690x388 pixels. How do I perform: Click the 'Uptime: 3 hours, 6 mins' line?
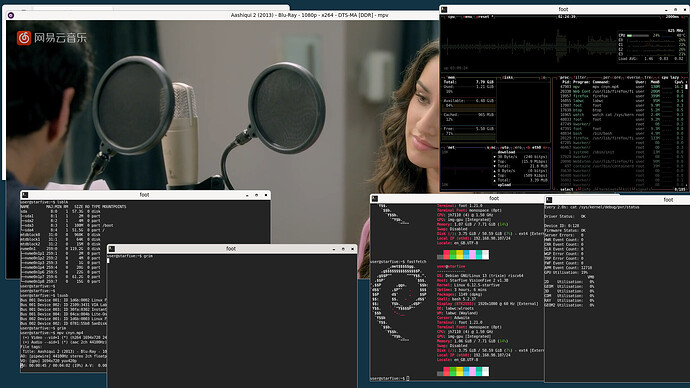462,289
